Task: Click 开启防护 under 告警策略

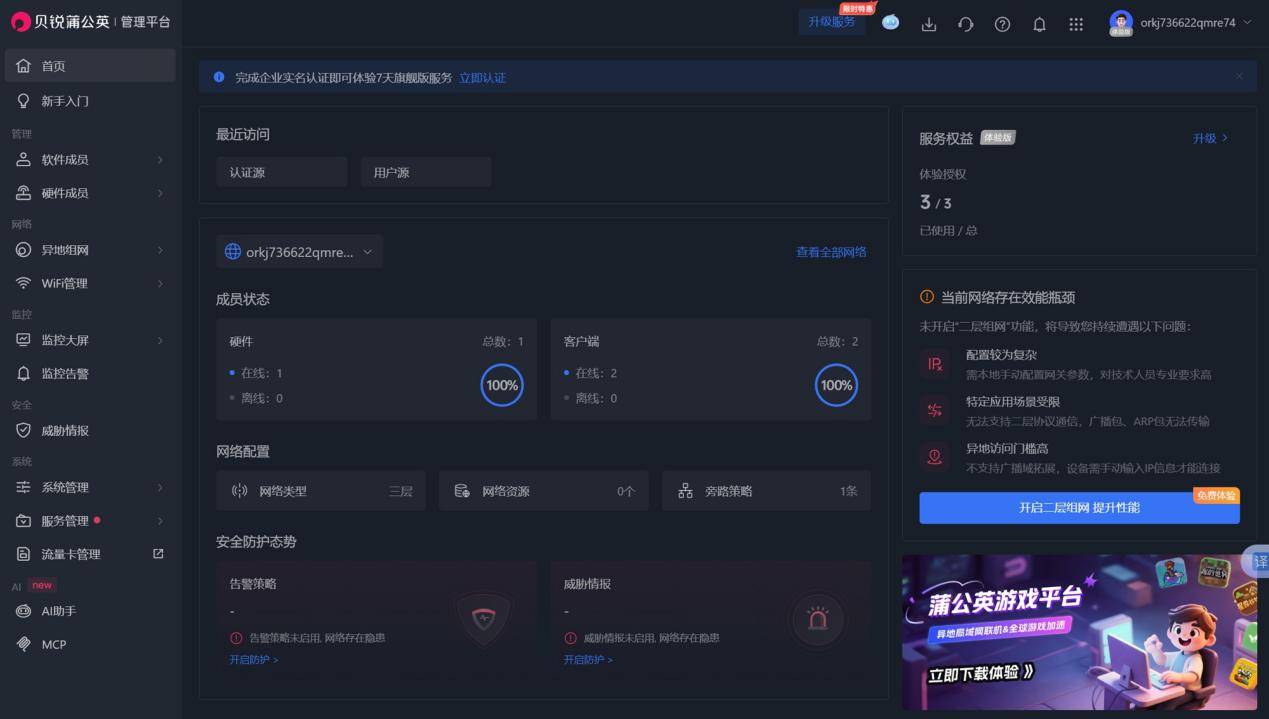Action: click(254, 660)
